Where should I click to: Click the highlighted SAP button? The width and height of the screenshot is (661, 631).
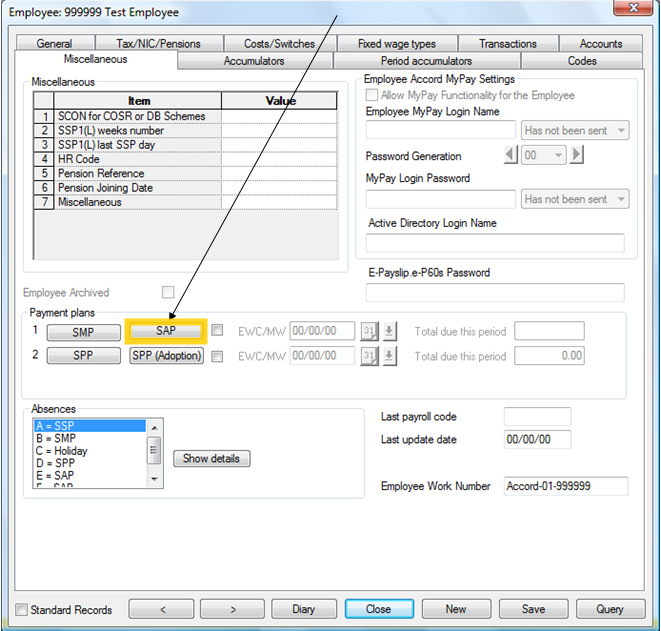pos(166,331)
